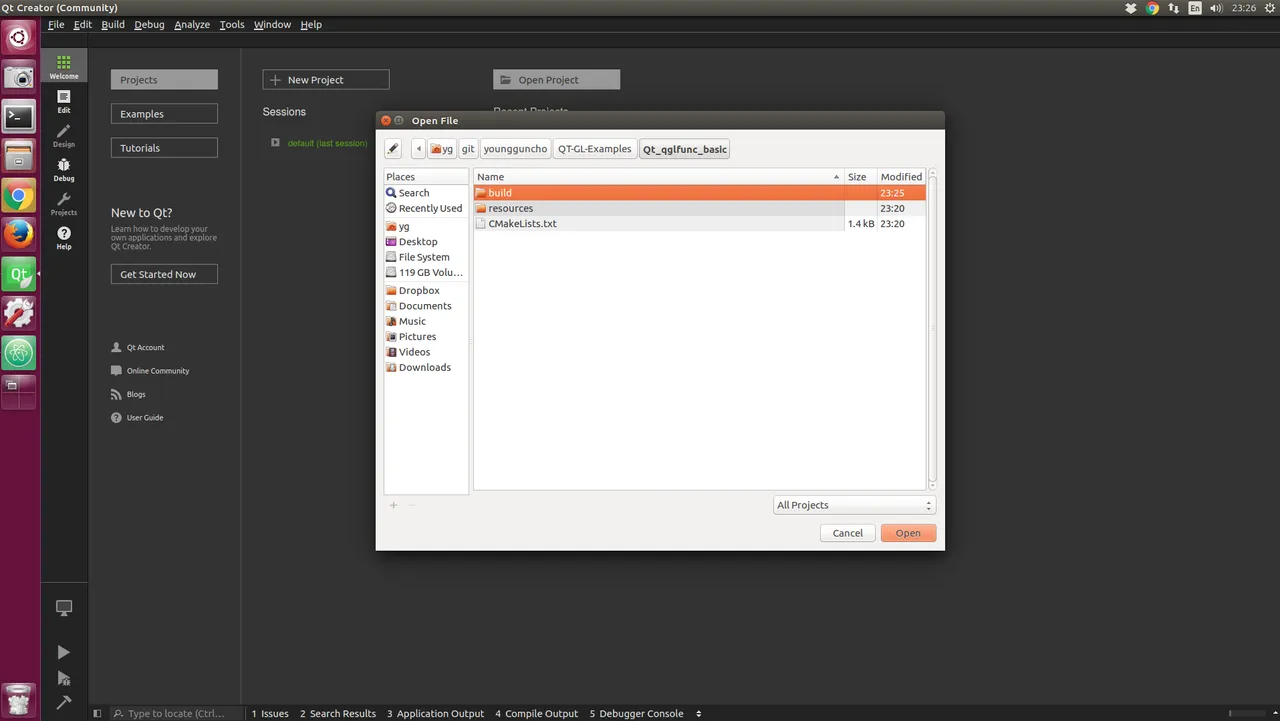Viewport: 1280px width, 721px height.
Task: Open Help mode in Qt sidebar
Action: click(x=64, y=237)
